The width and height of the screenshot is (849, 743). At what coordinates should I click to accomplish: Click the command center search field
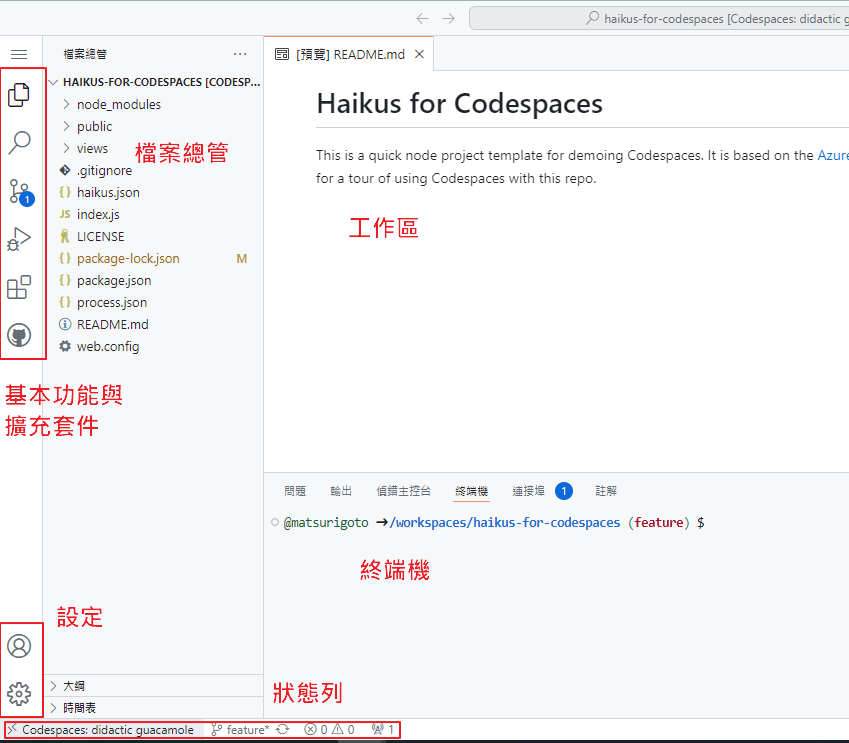pos(658,18)
